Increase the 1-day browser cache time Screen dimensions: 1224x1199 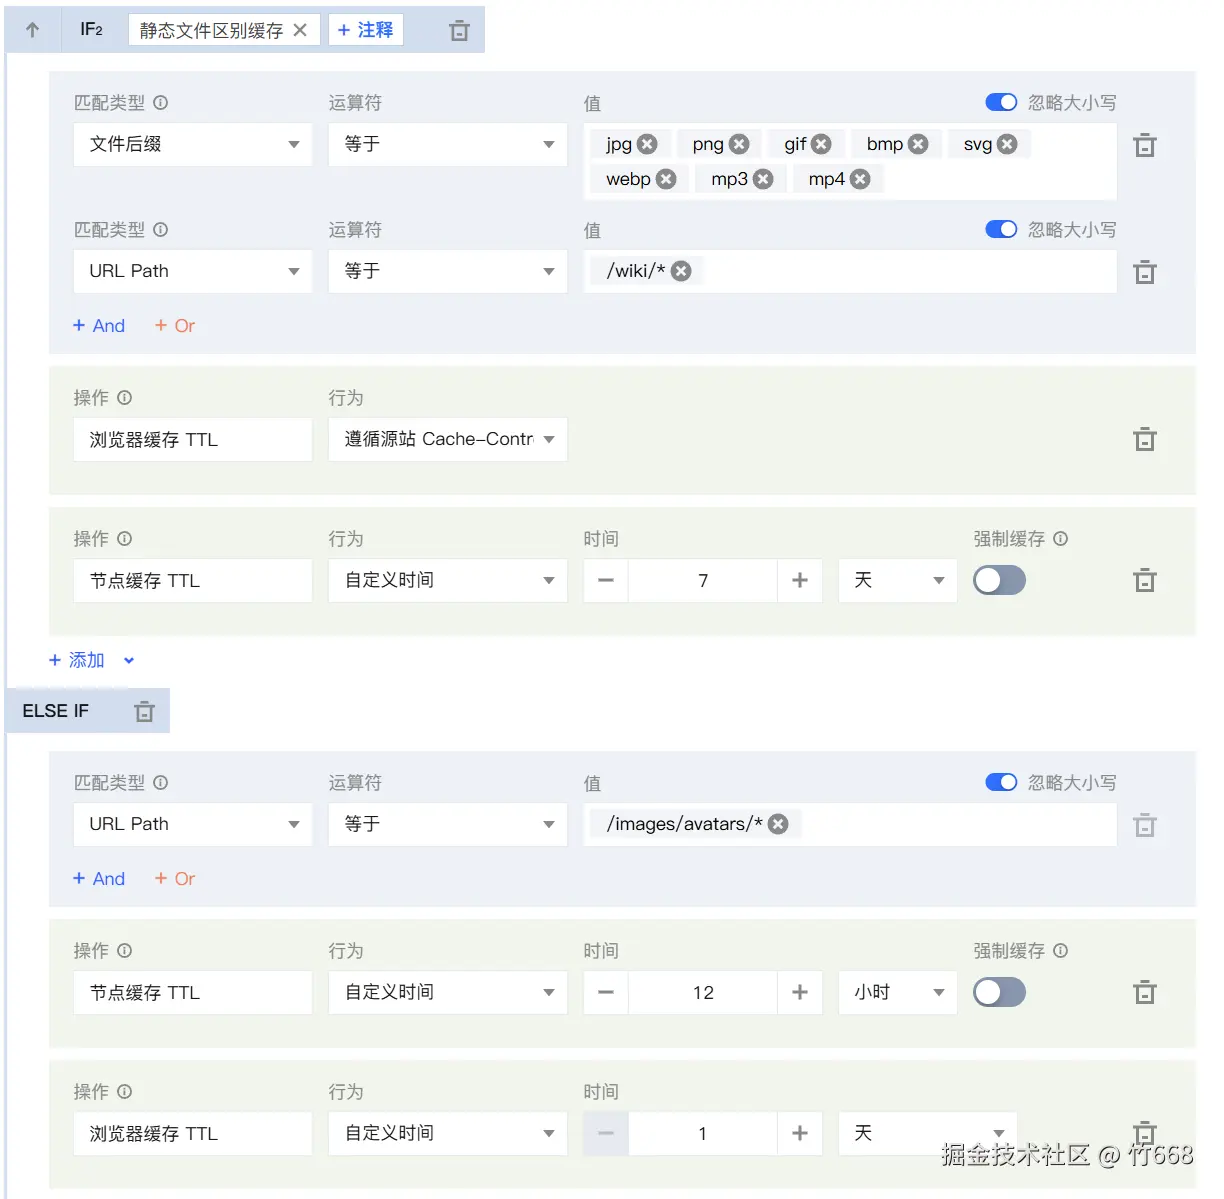(x=800, y=1133)
